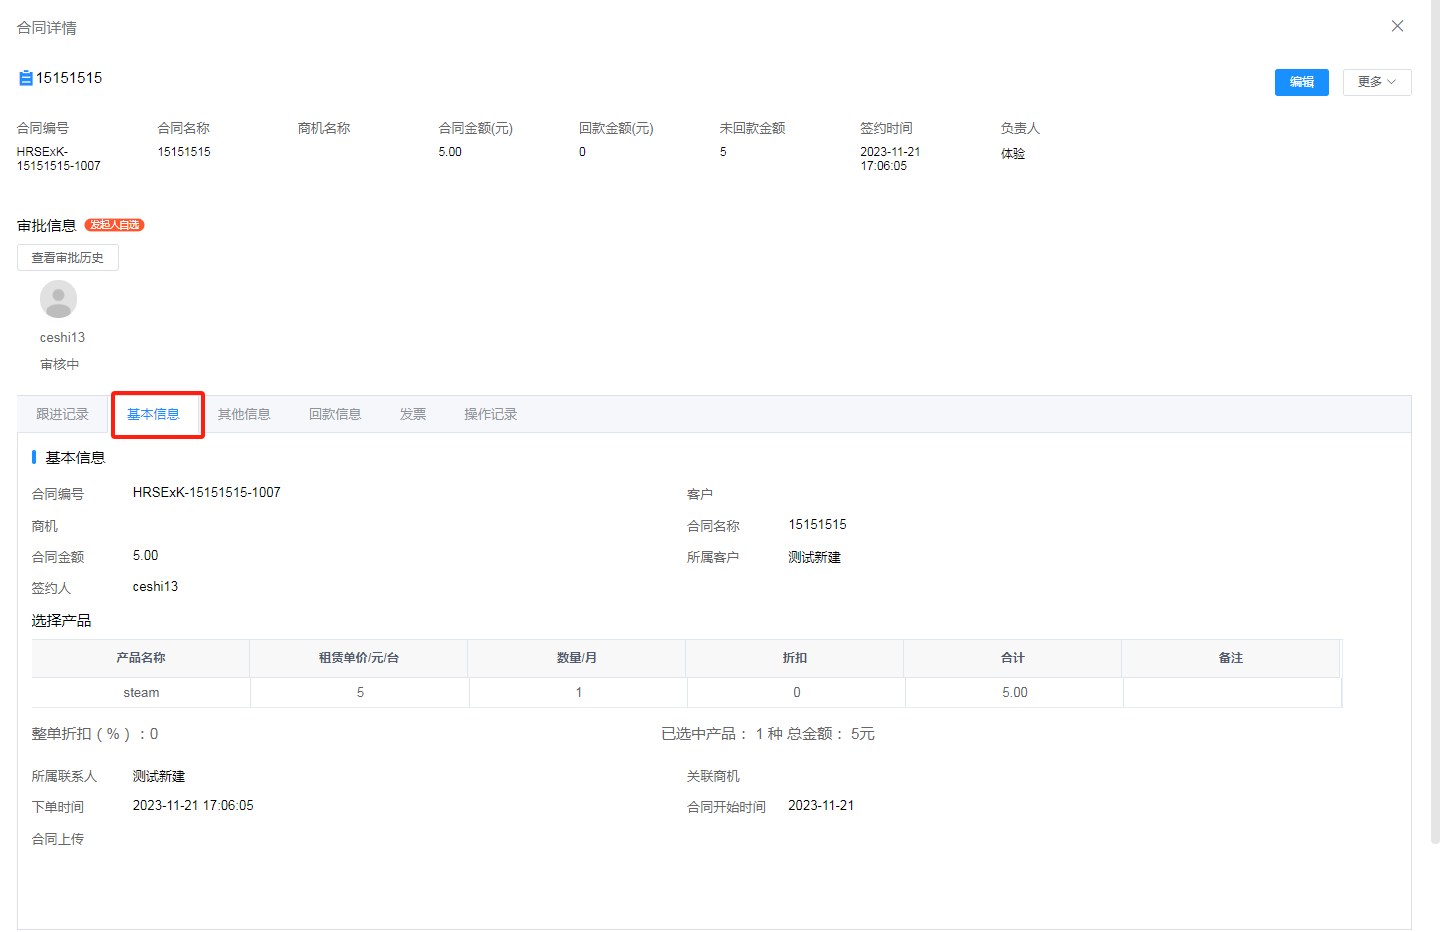Click the contract document icon beside 15151515
Viewport: 1440px width, 932px height.
point(26,78)
